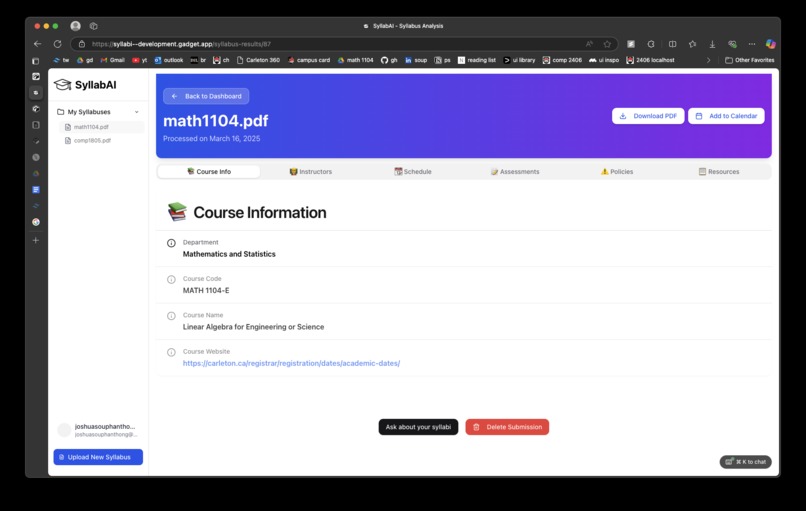The image size is (806, 511).
Task: Toggle the vertical tabs pane icon
Action: click(x=35, y=61)
